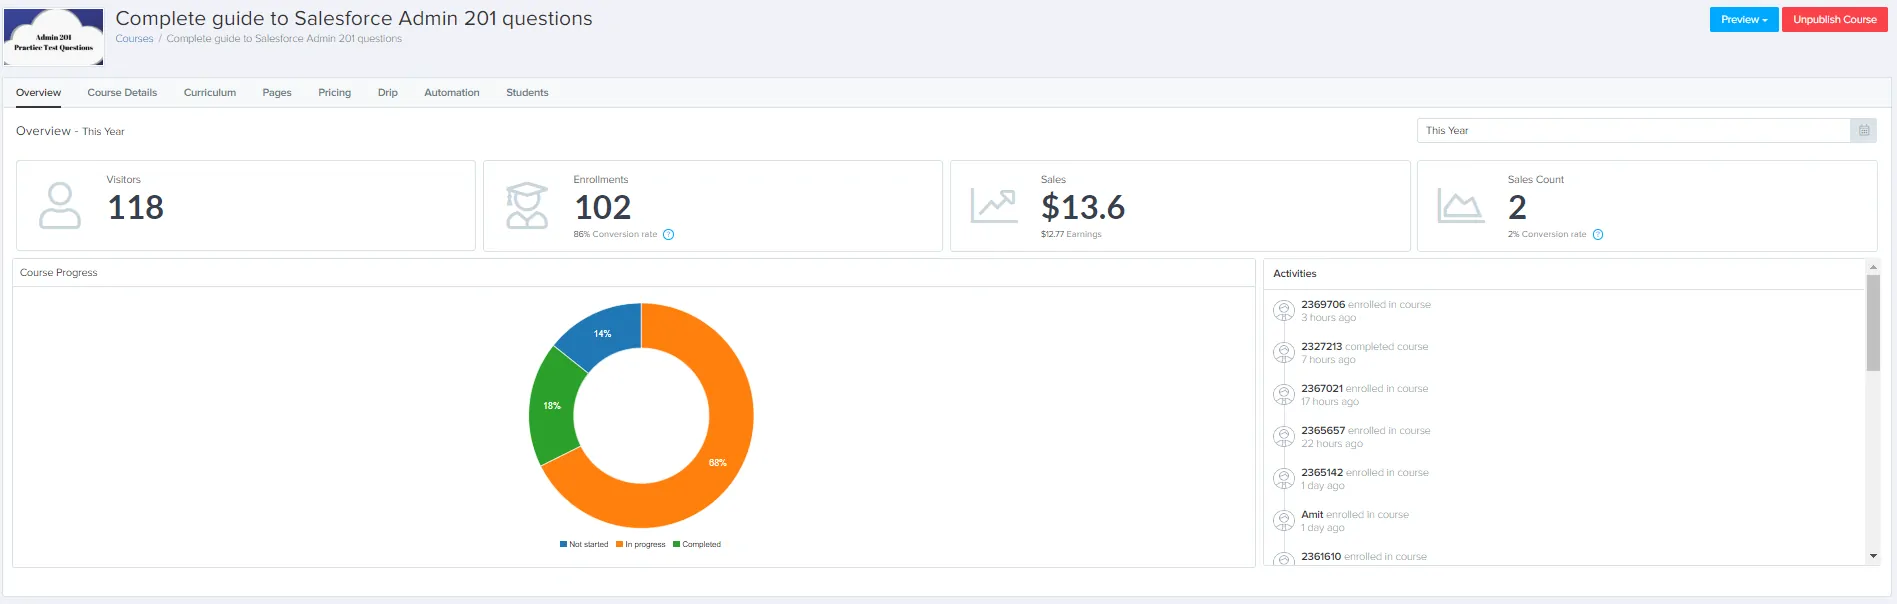
Task: Click the Visitors person icon
Action: 60,206
